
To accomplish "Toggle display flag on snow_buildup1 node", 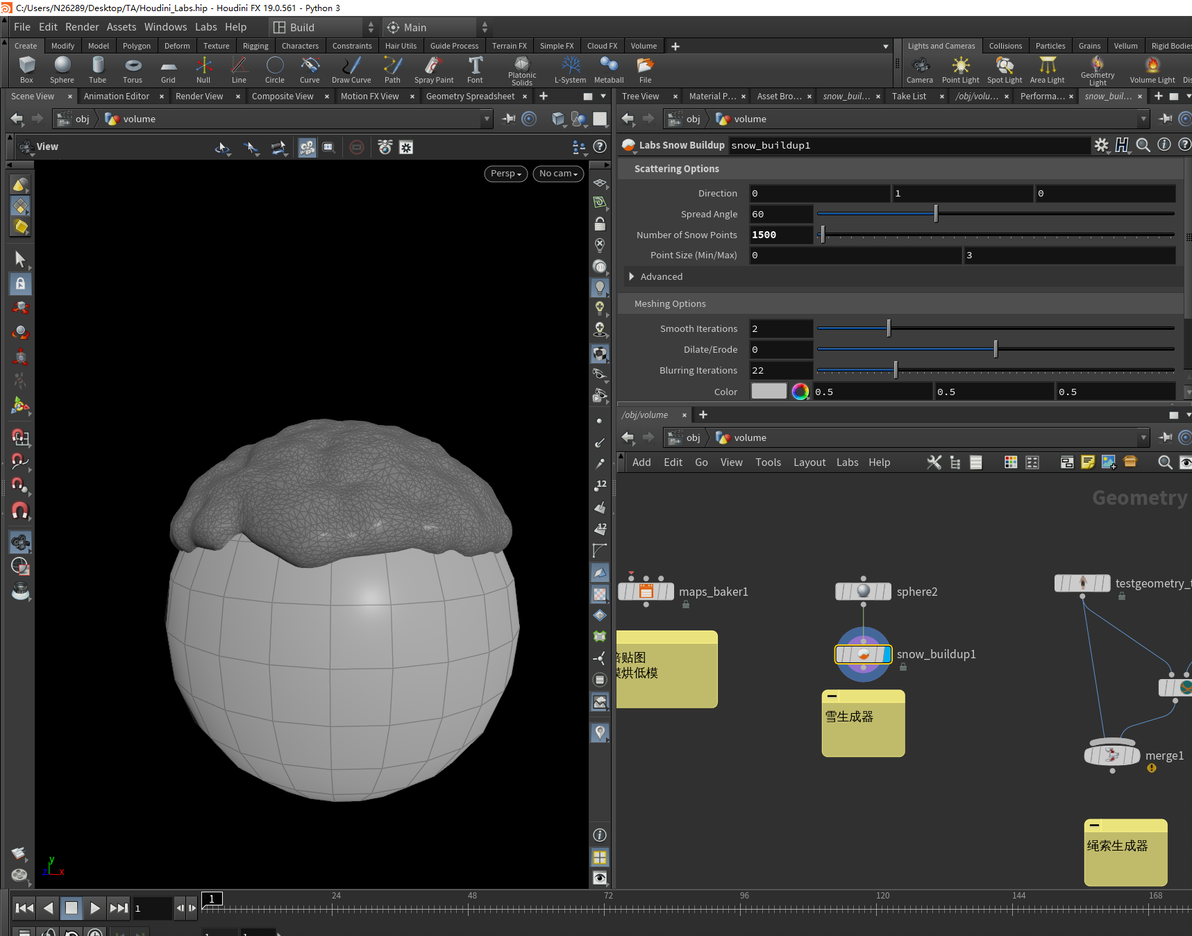I will point(885,654).
